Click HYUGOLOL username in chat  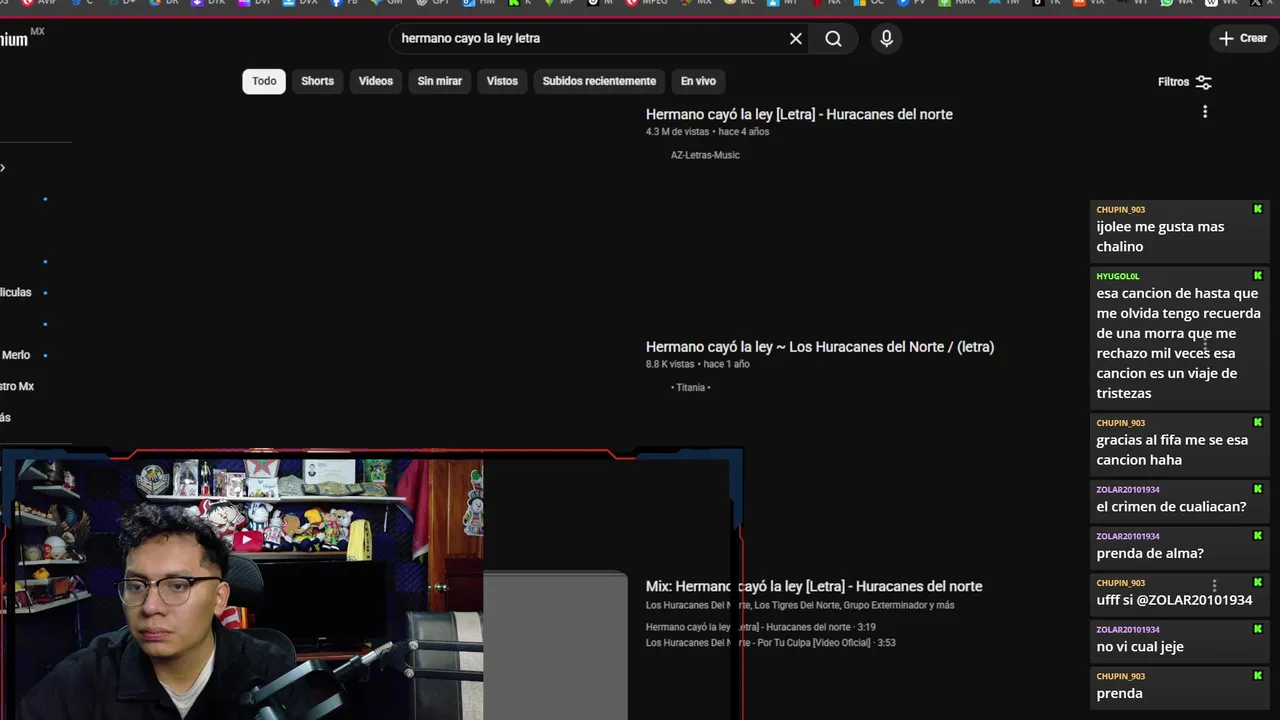[x=1117, y=276]
